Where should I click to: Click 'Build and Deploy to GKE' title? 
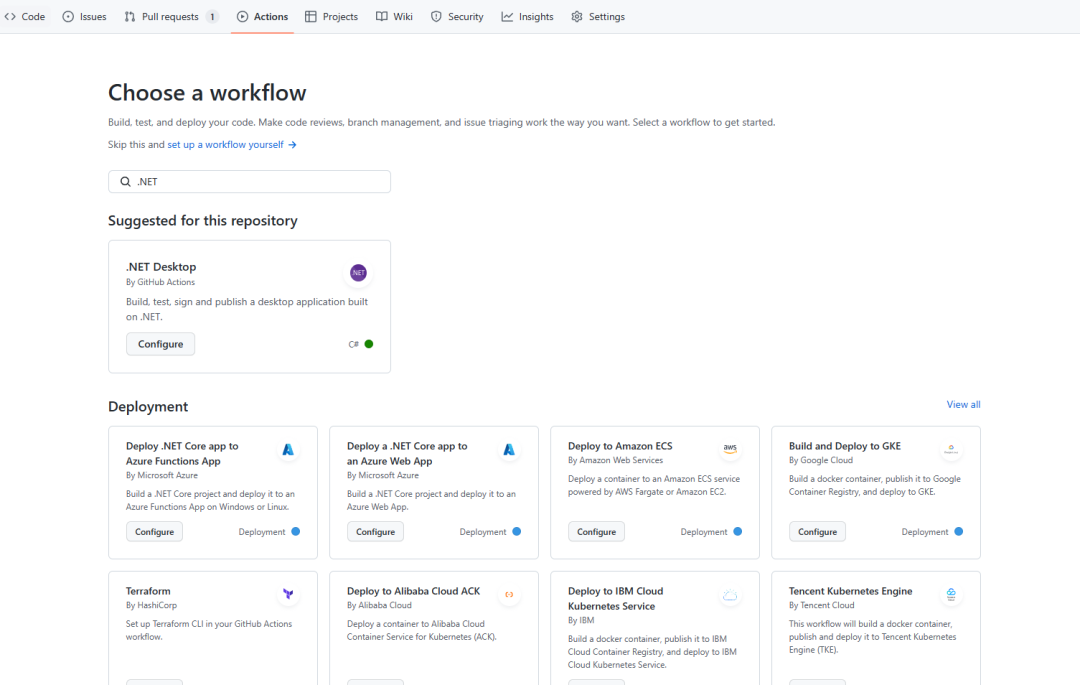coord(845,446)
